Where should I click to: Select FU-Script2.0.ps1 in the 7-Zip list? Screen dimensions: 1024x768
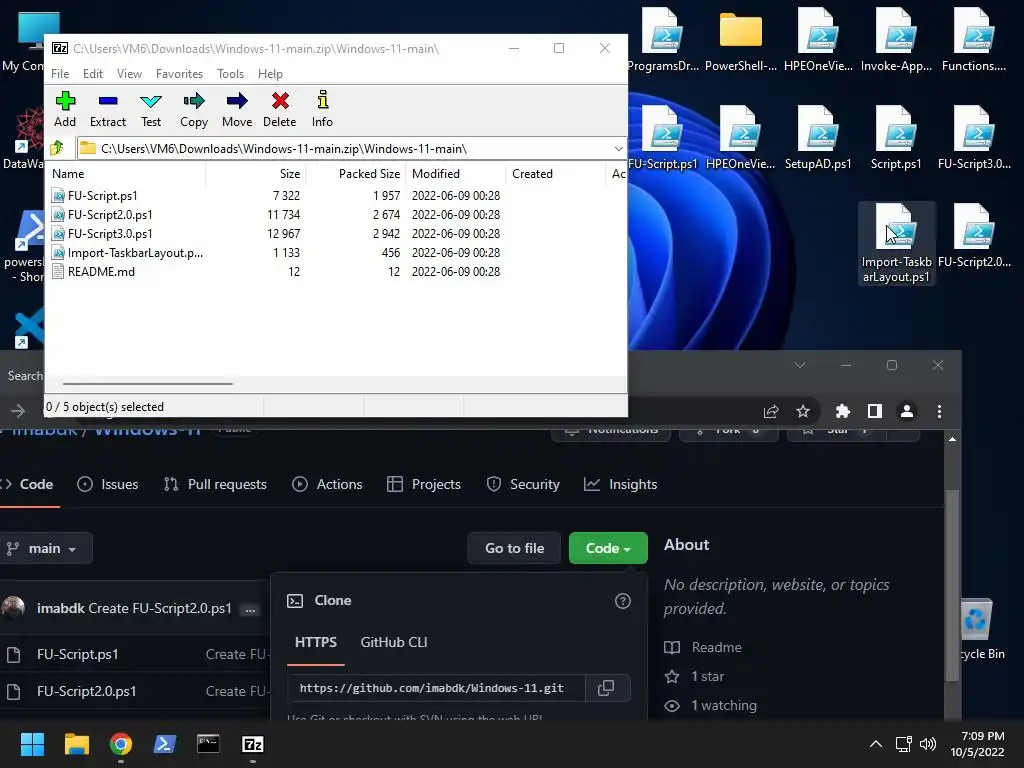(x=110, y=215)
